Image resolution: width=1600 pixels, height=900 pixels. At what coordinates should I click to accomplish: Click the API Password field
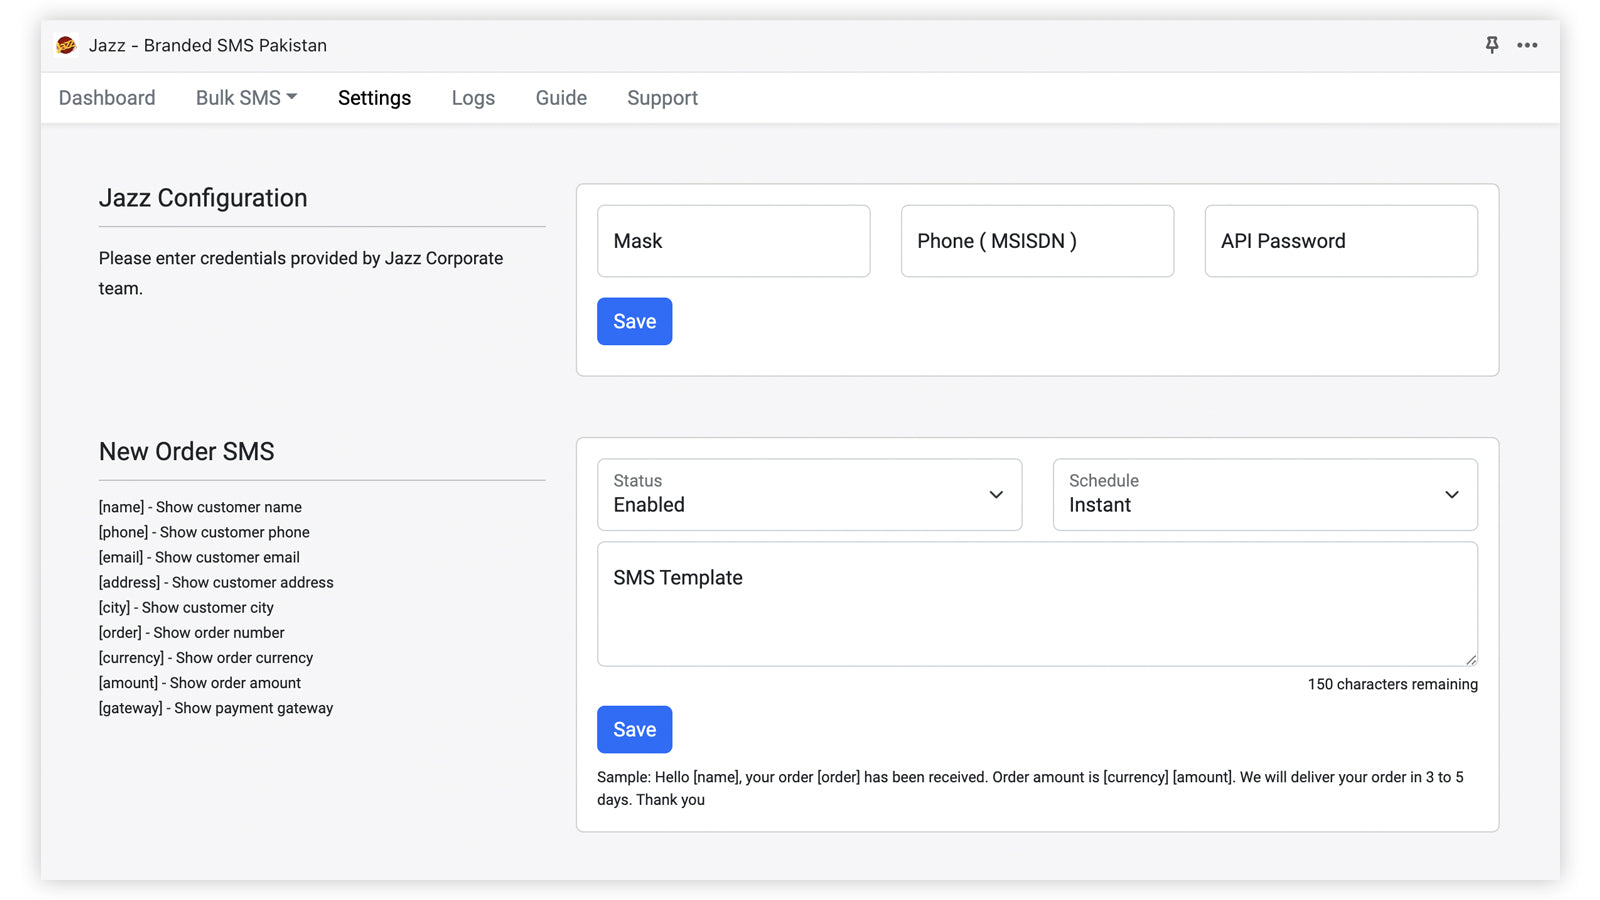tap(1340, 241)
